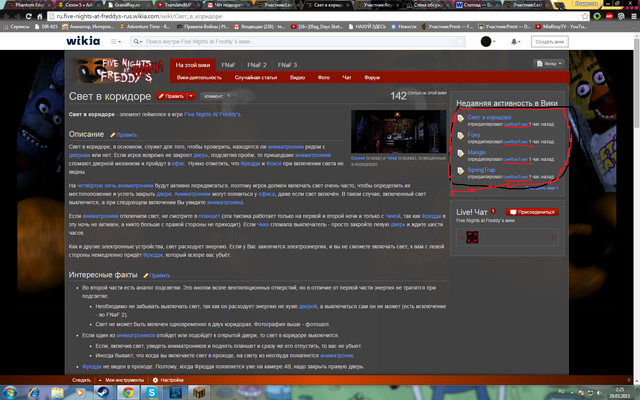640x400 pixels.
Task: Click 'Следить' in the bottom toolbar
Action: point(81,380)
